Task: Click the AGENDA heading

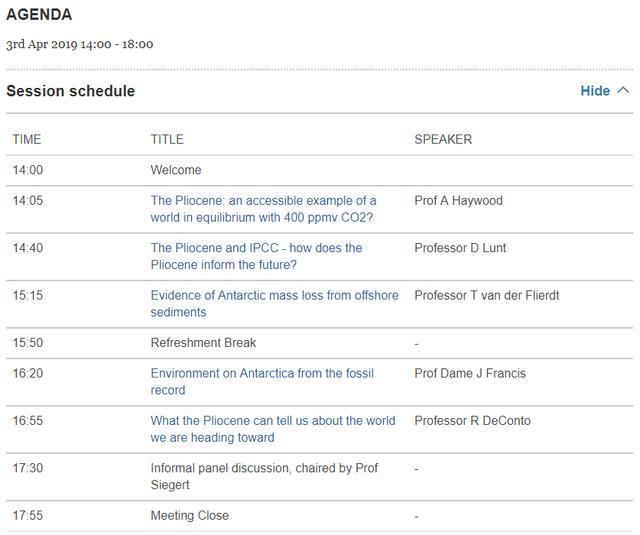Action: tap(39, 16)
